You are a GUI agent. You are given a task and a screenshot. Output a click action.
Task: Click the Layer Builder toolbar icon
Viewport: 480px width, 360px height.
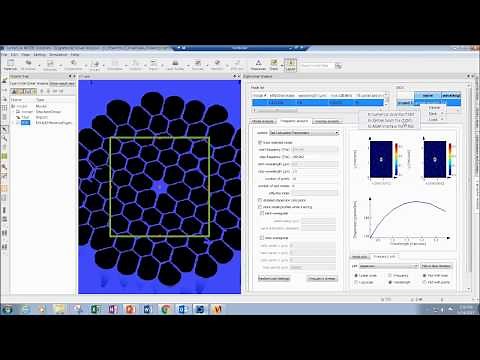point(175,64)
